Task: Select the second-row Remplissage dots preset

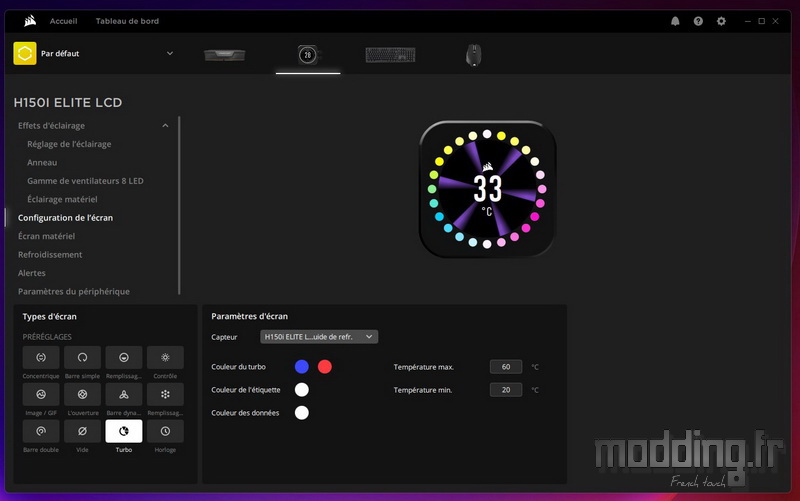Action: tap(165, 394)
